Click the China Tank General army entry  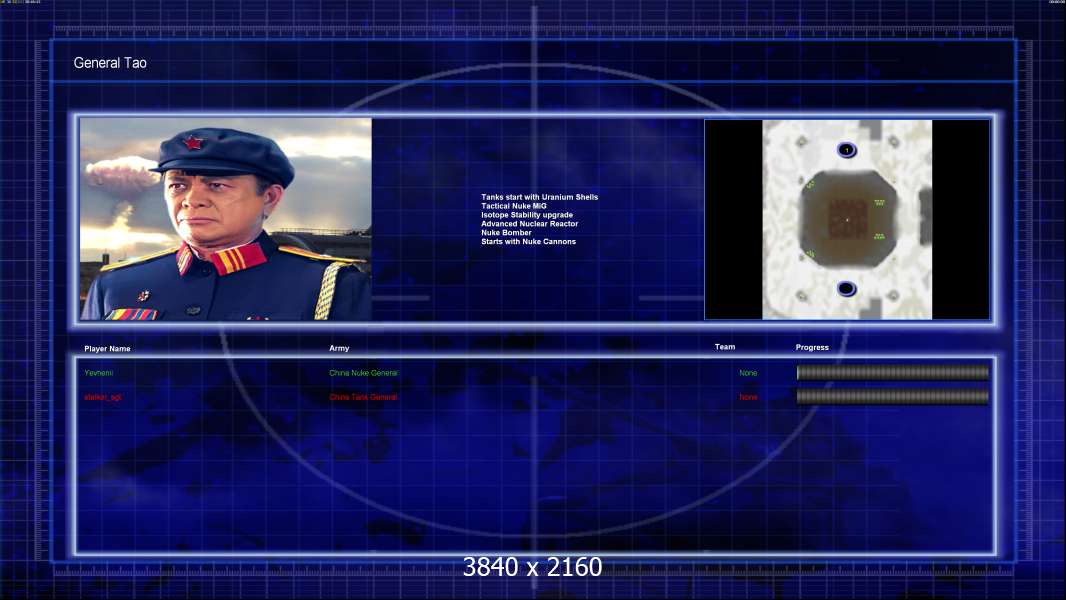pyautogui.click(x=363, y=397)
